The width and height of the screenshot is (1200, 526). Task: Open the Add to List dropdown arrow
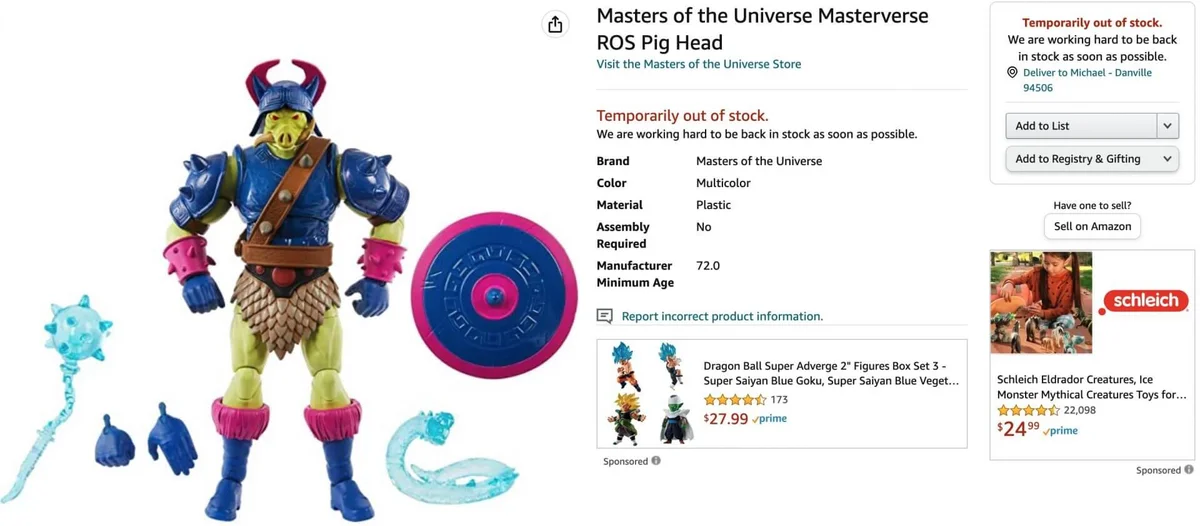click(x=1167, y=125)
